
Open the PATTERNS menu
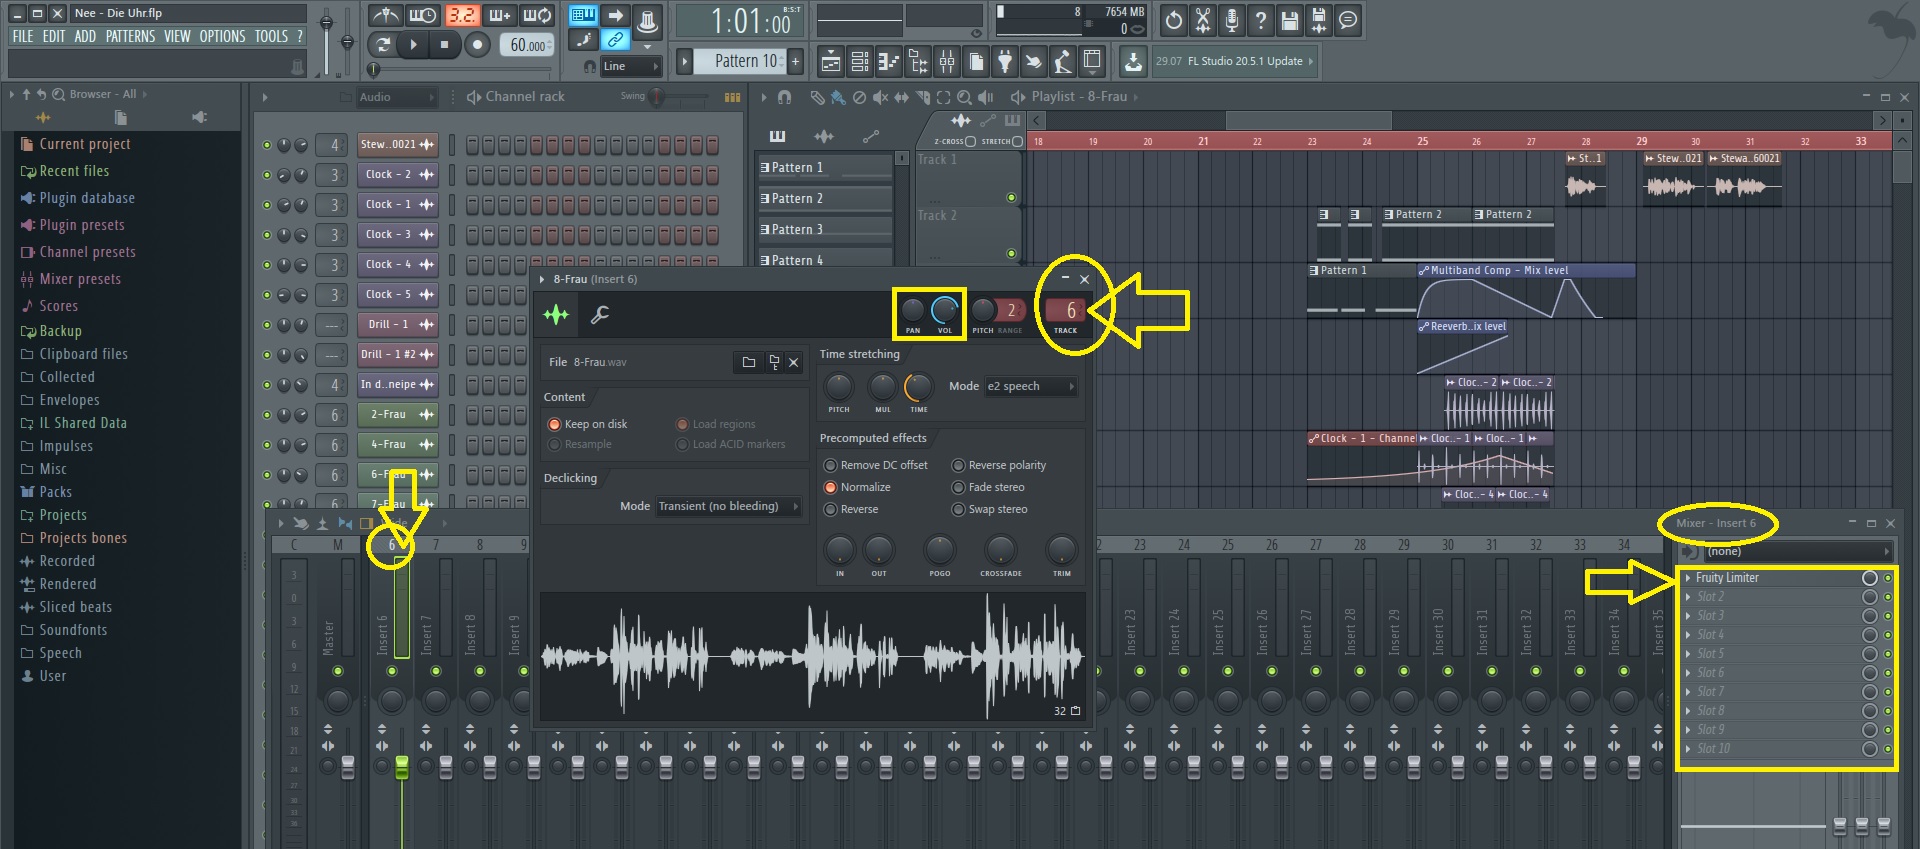click(130, 36)
